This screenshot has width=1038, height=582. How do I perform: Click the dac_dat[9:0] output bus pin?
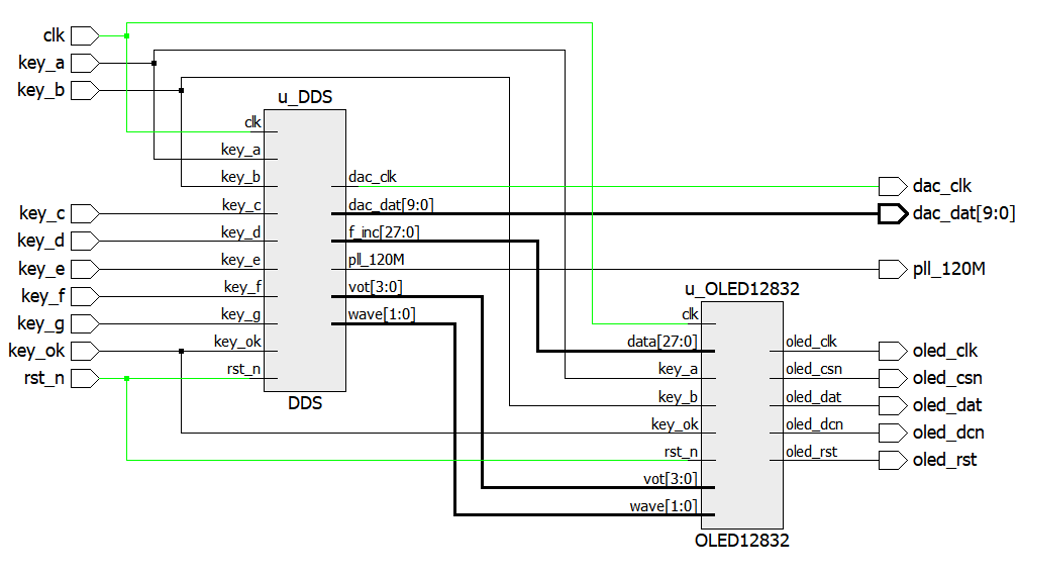[x=892, y=214]
